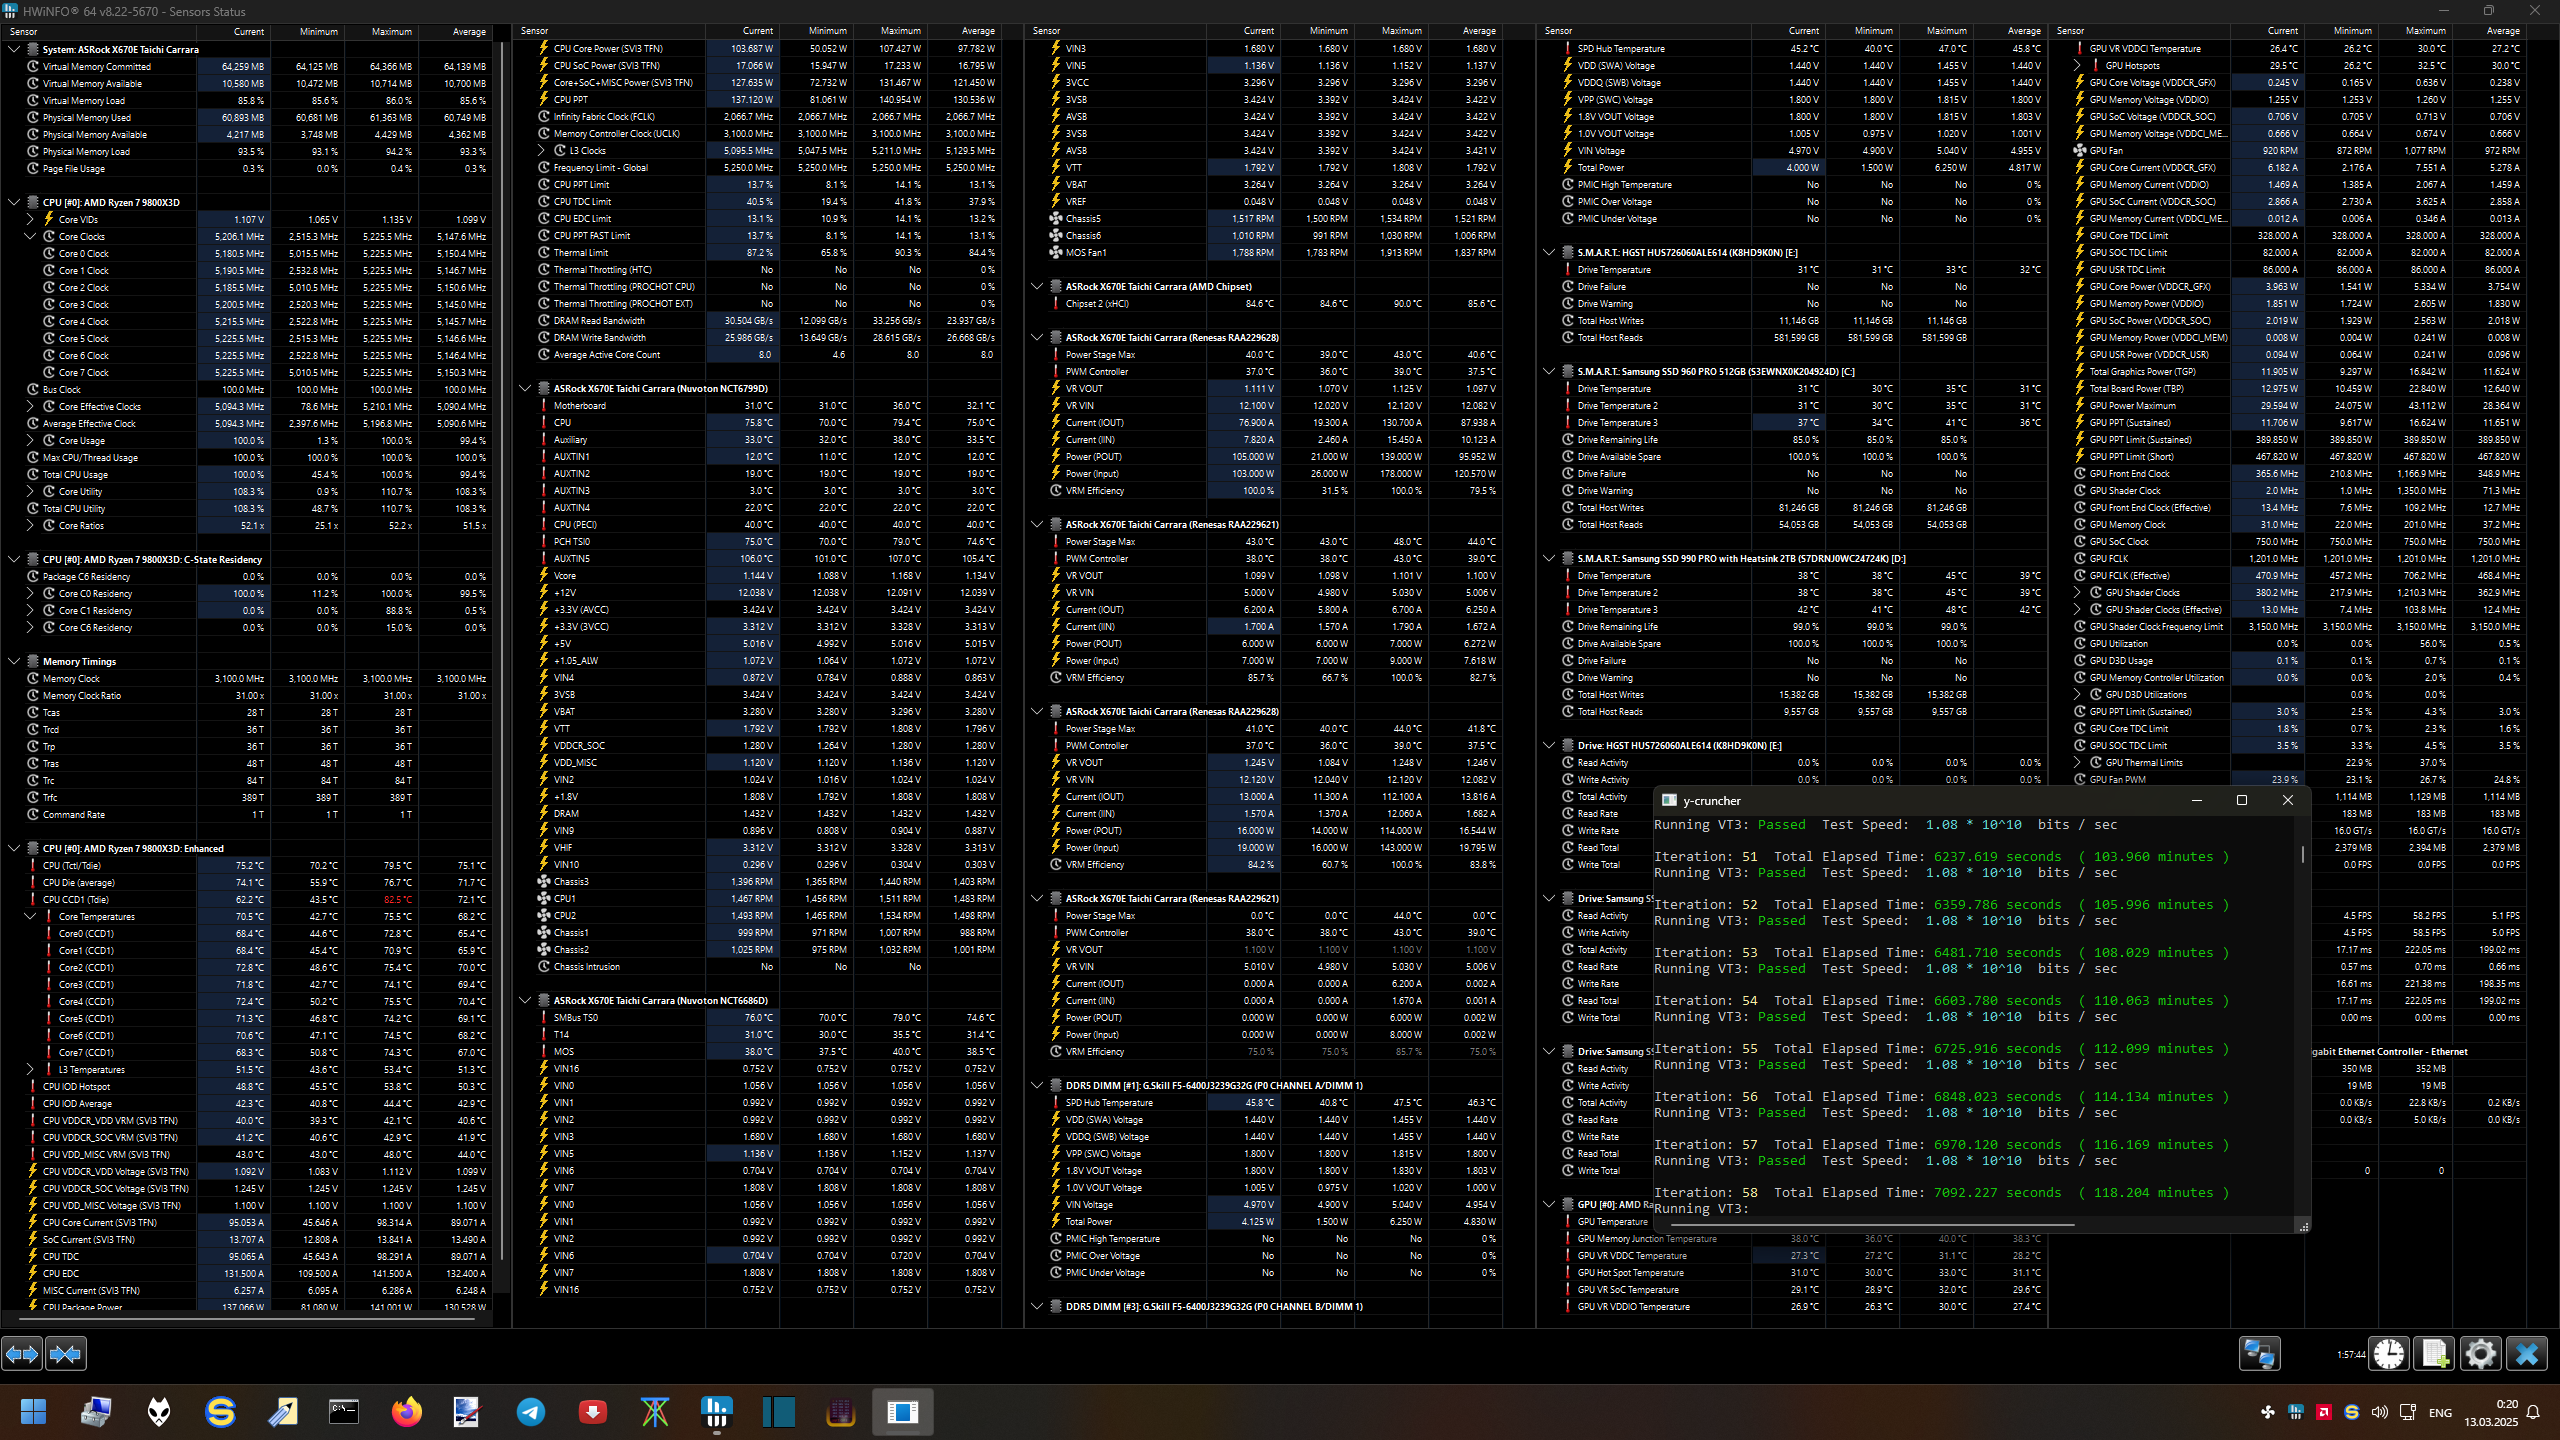Click the expand columns arrows button
This screenshot has width=2560, height=1440.
22,1354
